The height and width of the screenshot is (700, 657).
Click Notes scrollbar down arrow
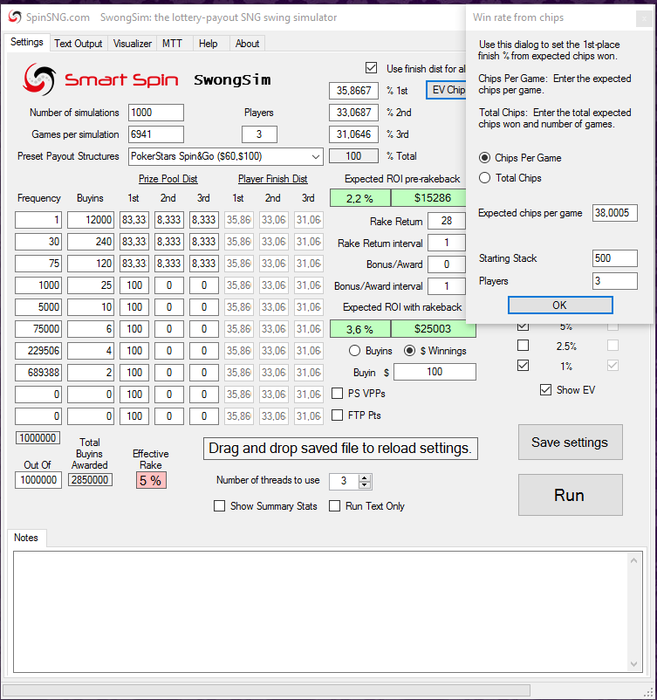pyautogui.click(x=634, y=664)
